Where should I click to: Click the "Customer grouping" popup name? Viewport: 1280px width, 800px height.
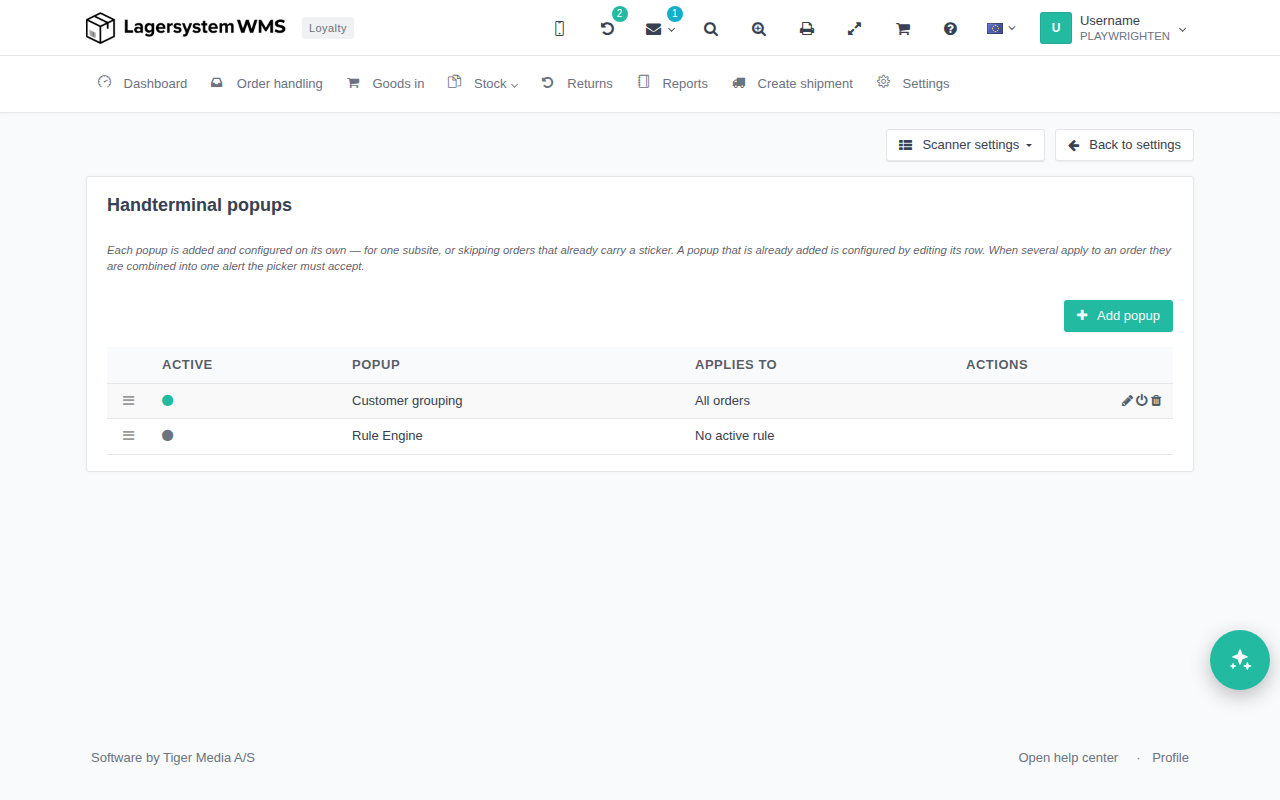coord(407,401)
